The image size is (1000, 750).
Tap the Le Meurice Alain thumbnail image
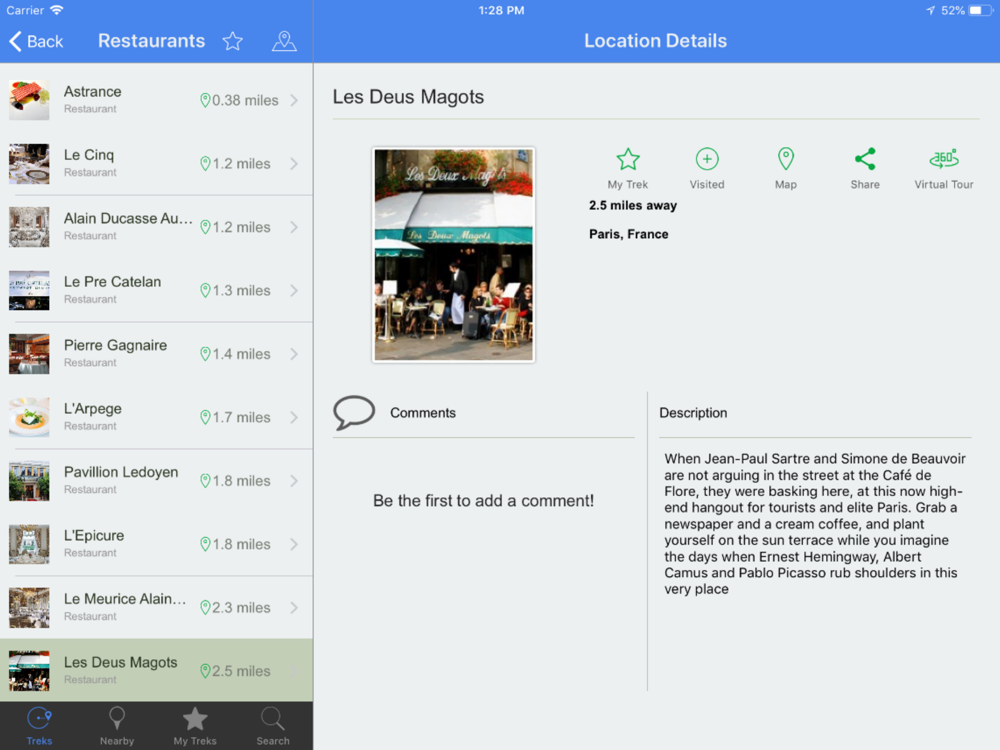pos(29,608)
